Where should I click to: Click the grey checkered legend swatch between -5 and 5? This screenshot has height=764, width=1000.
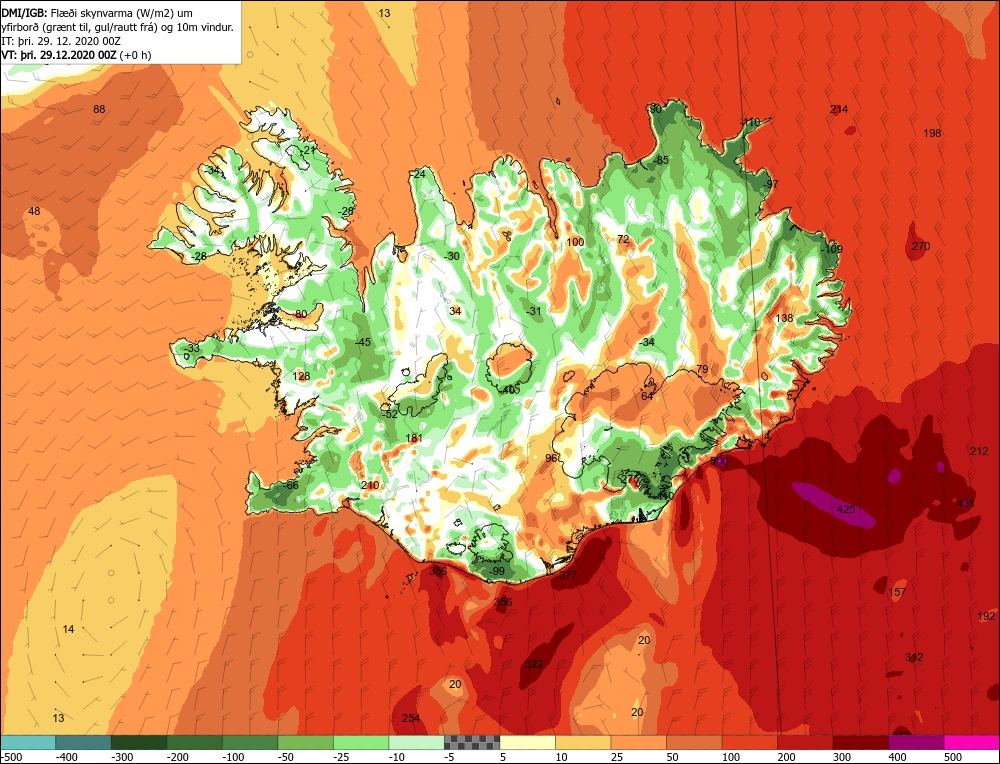coord(472,742)
